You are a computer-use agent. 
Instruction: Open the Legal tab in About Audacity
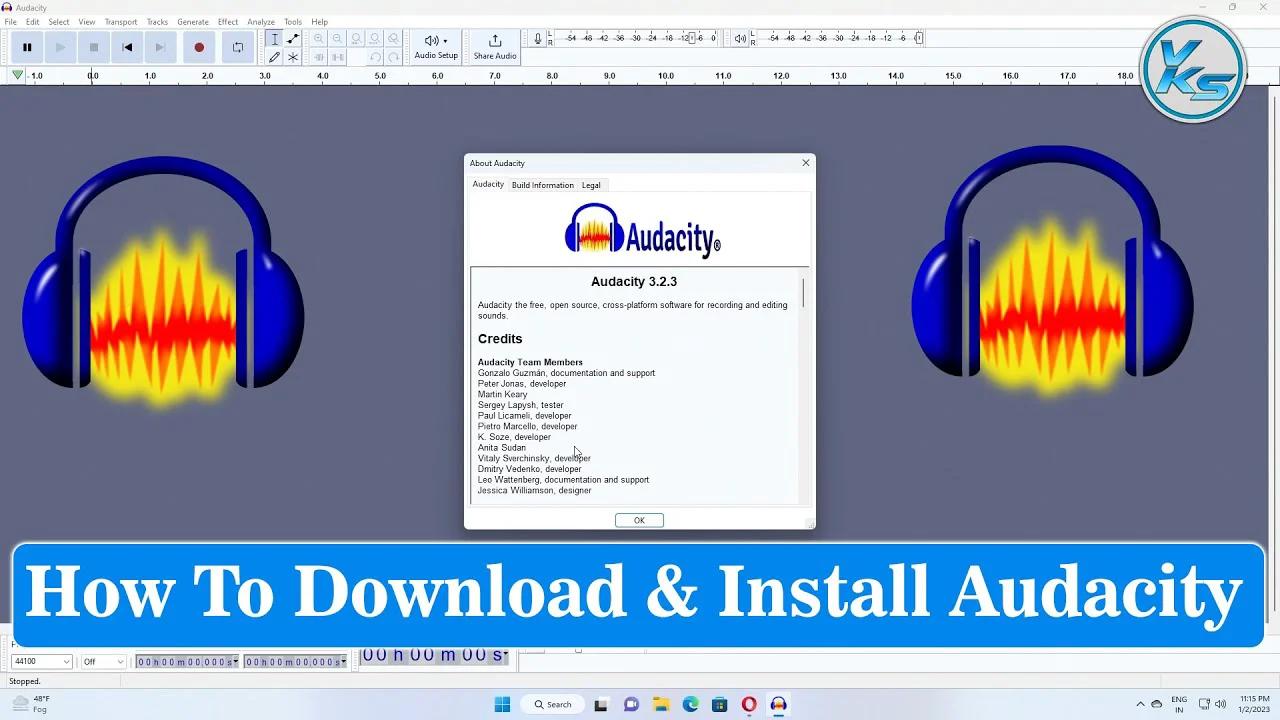point(591,185)
